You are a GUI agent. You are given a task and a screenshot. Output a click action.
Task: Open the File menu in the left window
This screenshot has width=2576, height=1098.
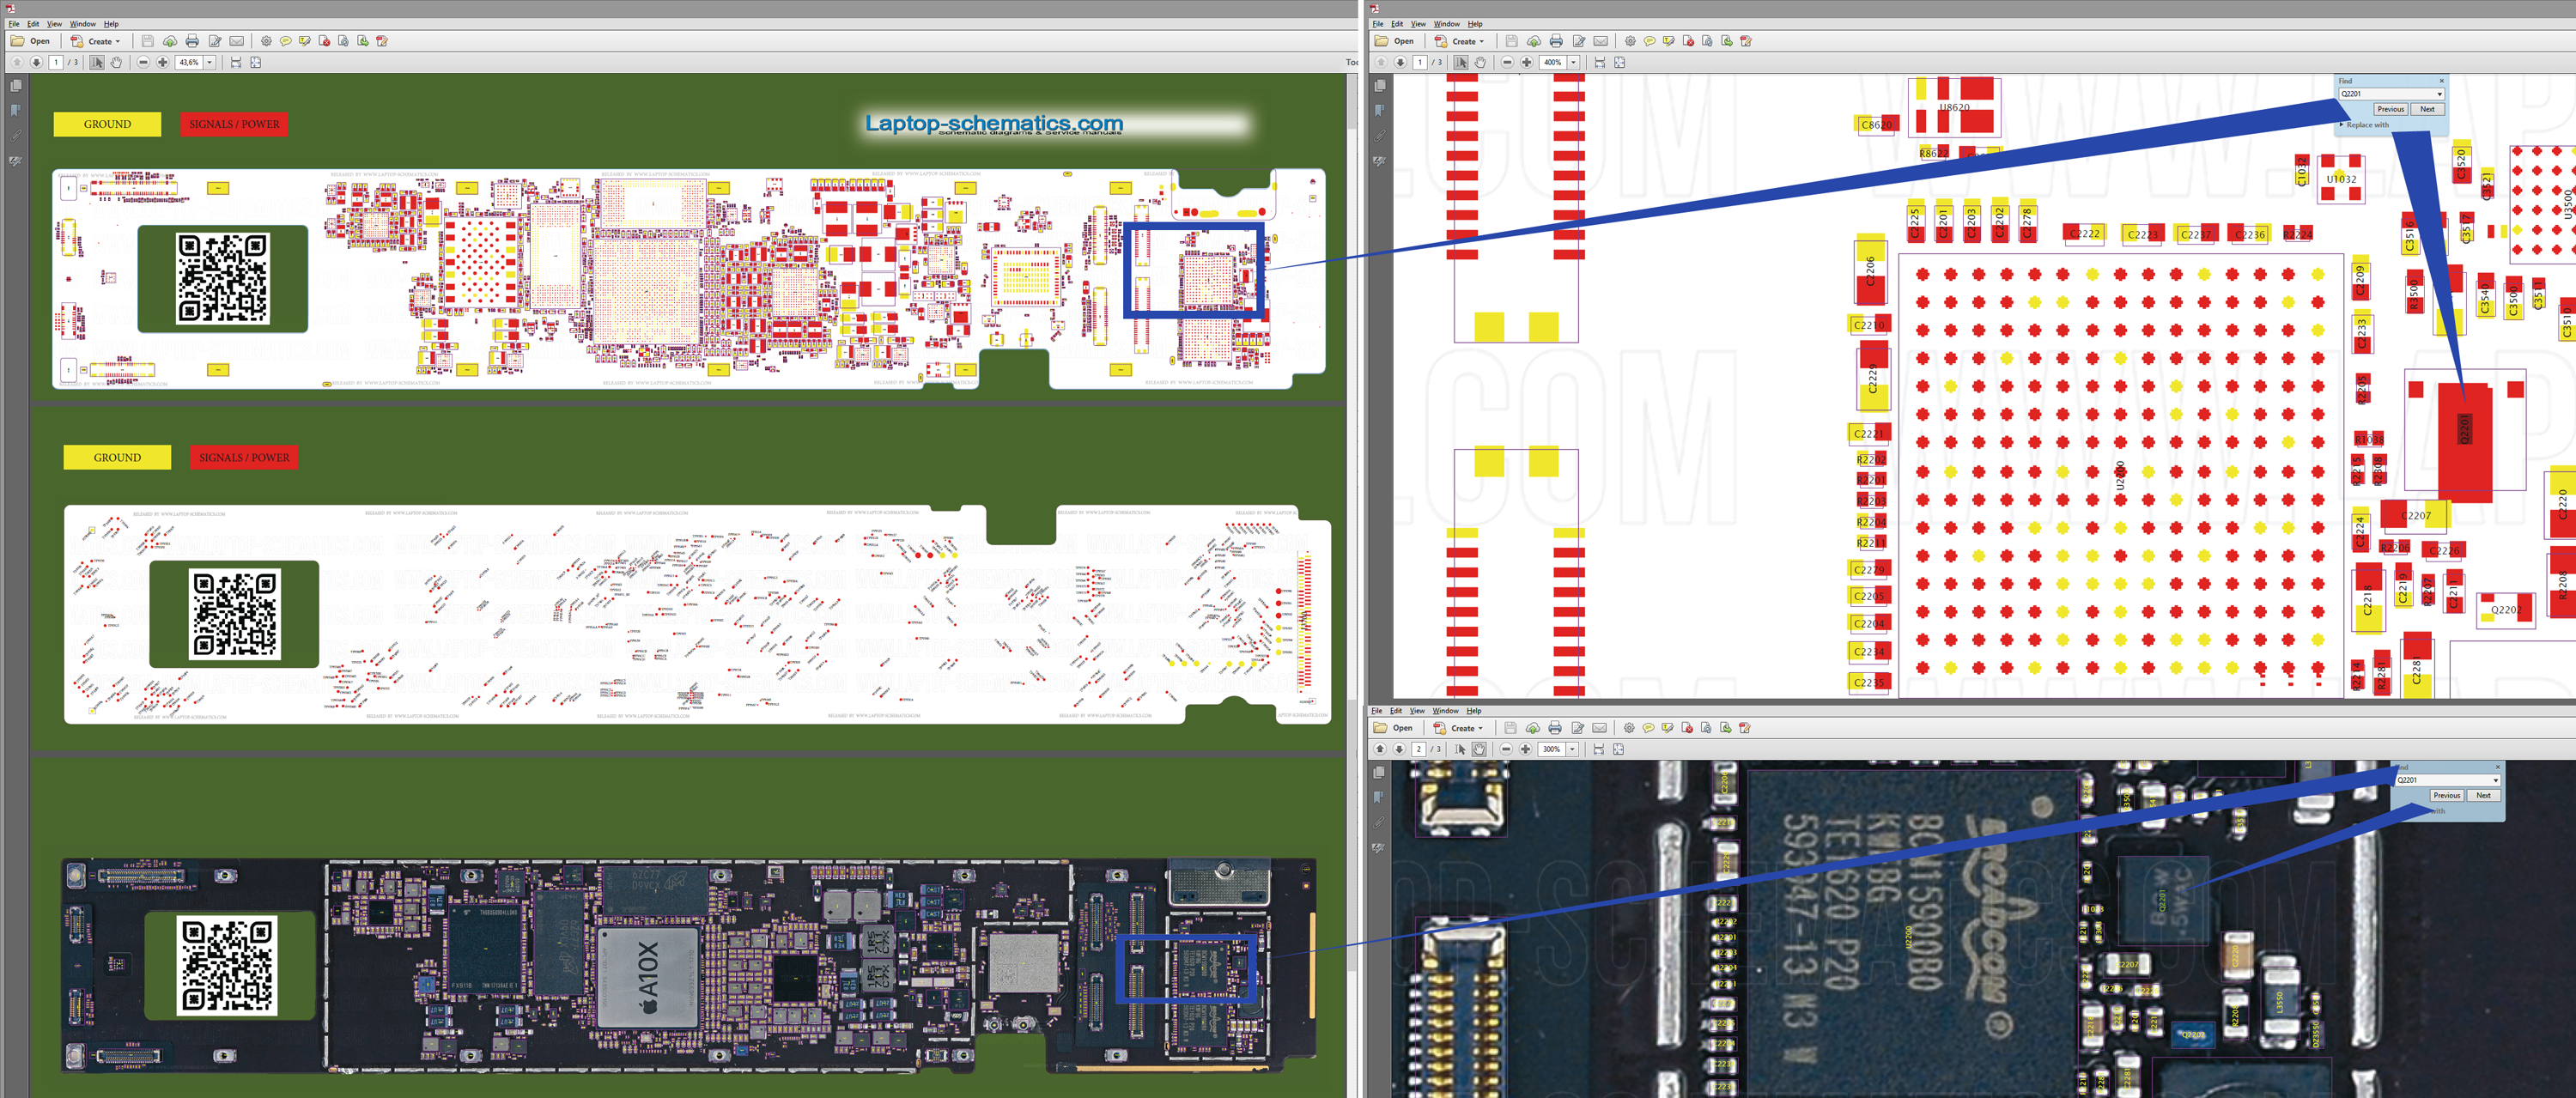pos(14,24)
